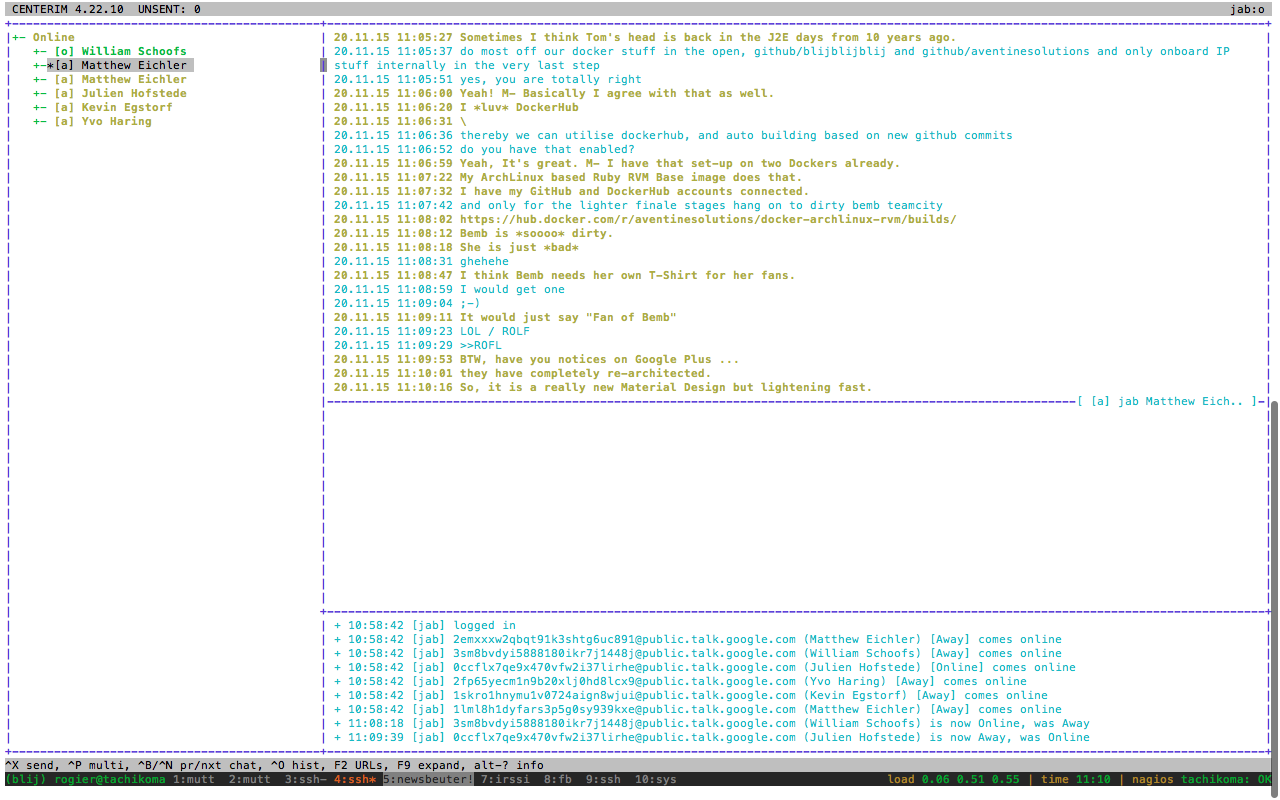
Task: Click log line for 1lml8h1dyfars3p5g0sy939kxe coming online
Action: click(x=698, y=709)
